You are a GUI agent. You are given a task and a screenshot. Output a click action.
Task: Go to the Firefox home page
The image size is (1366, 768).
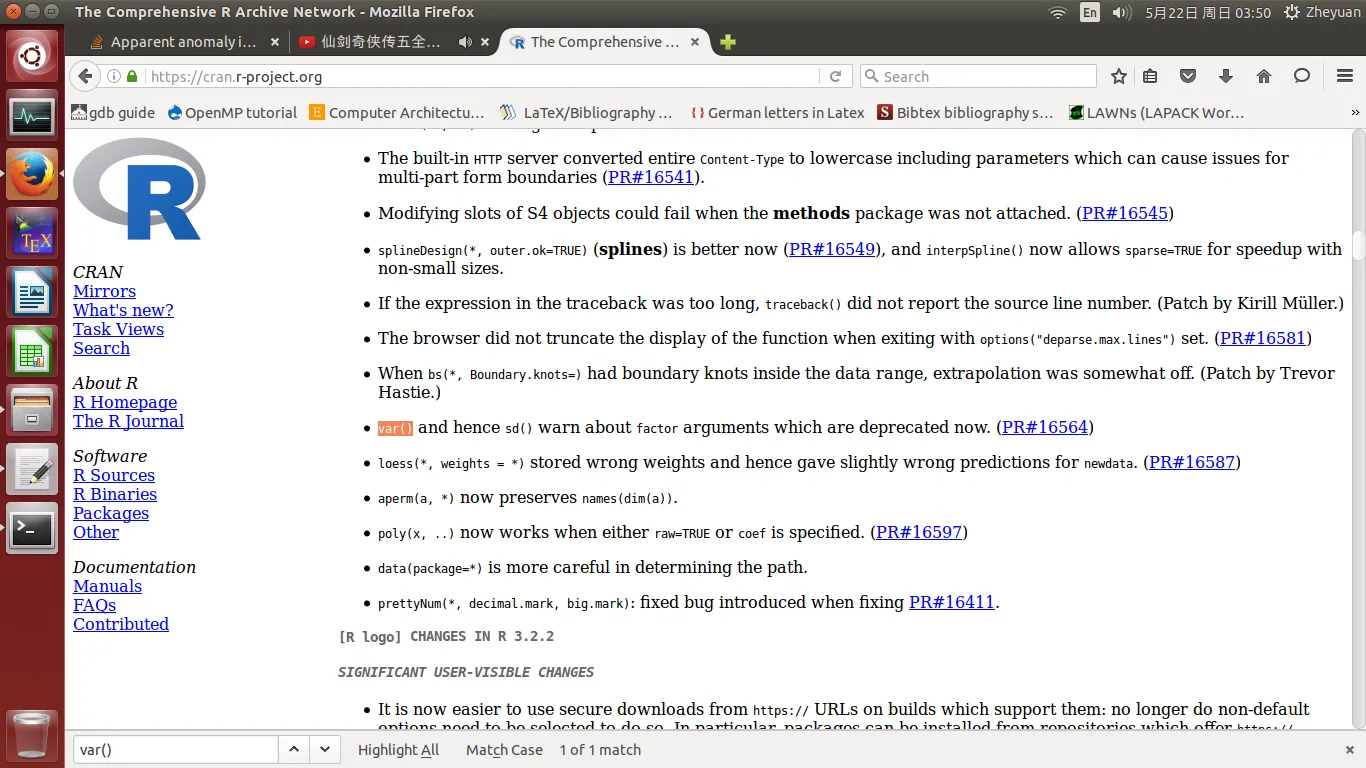point(1264,76)
